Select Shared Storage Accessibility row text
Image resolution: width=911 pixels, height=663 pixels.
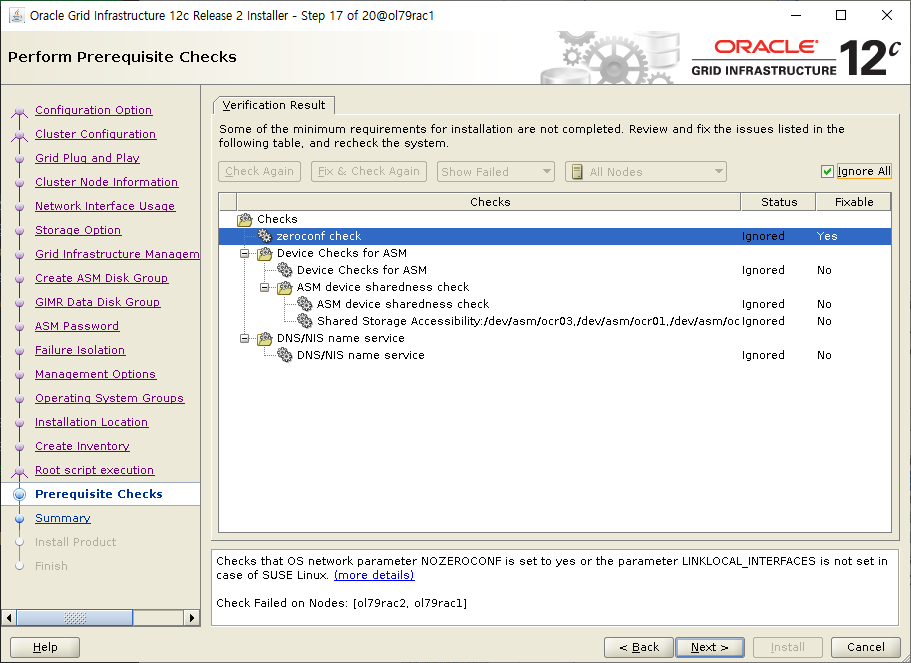coord(528,321)
